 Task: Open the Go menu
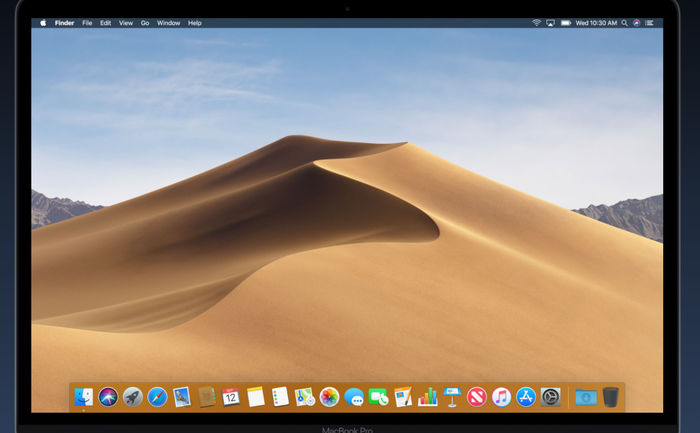coord(145,22)
